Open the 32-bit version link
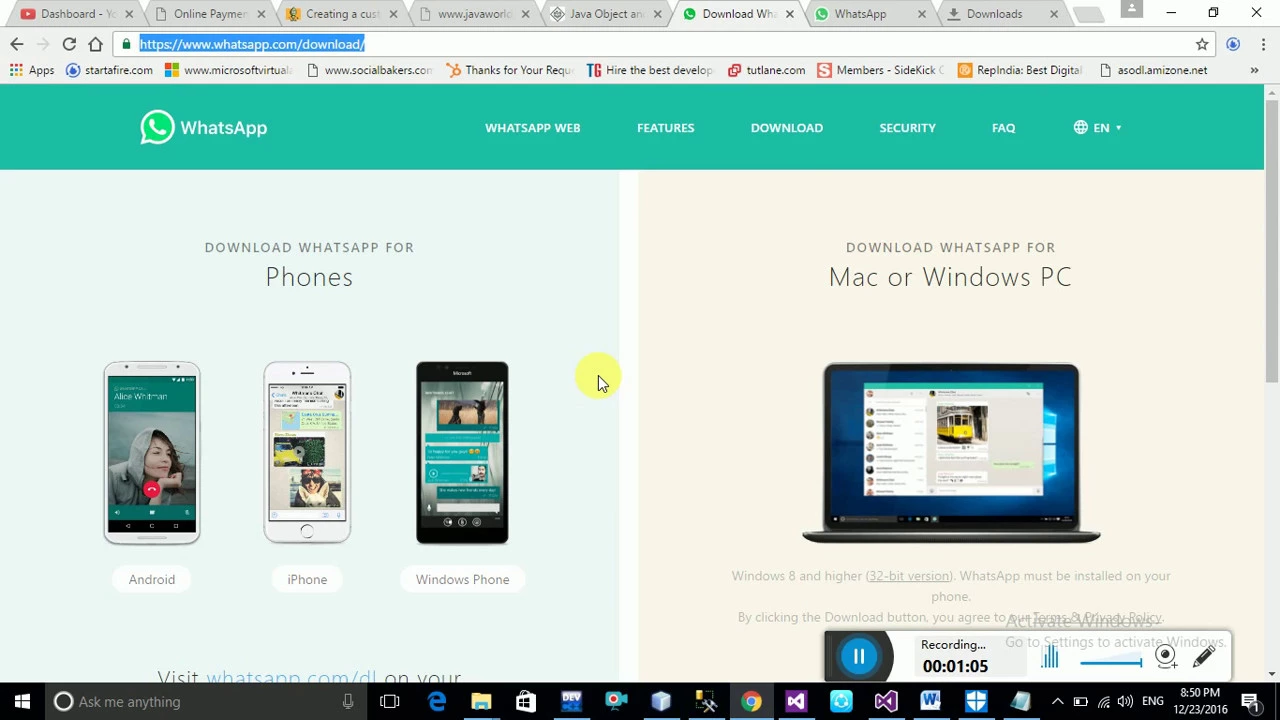Image resolution: width=1280 pixels, height=720 pixels. [x=908, y=576]
